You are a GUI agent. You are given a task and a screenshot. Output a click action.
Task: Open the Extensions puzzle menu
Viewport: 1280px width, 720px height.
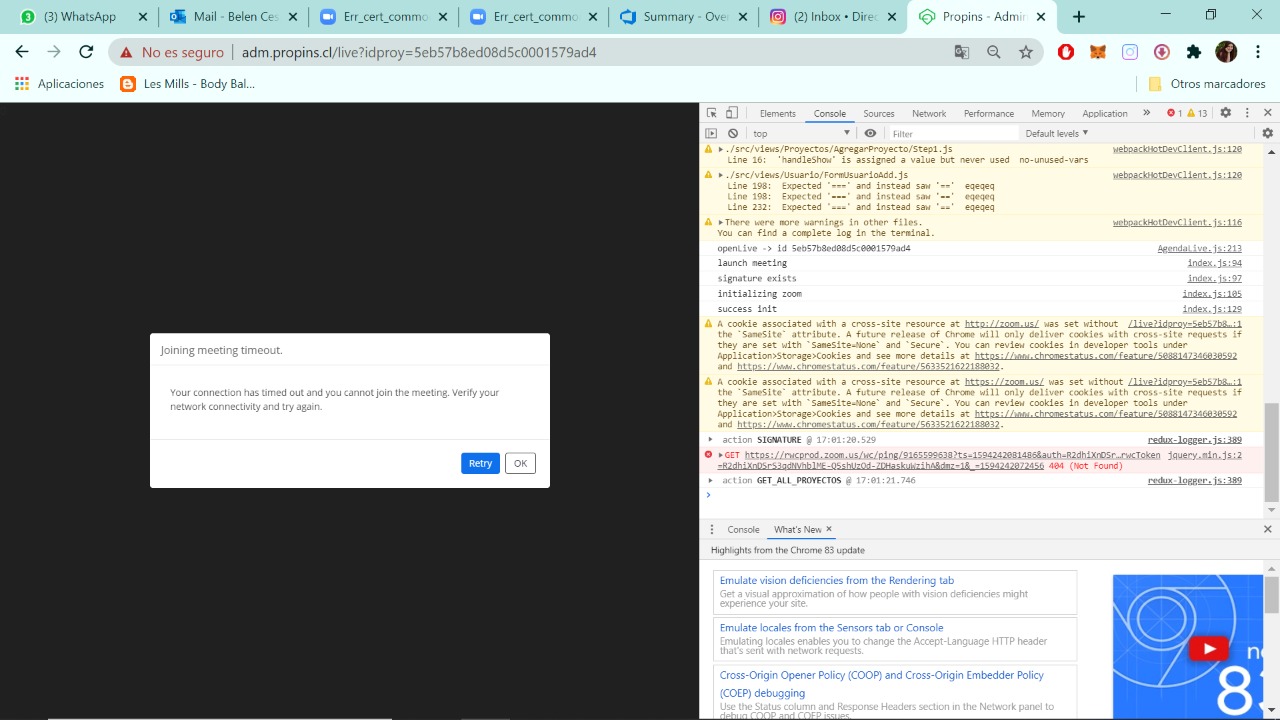click(x=1194, y=52)
